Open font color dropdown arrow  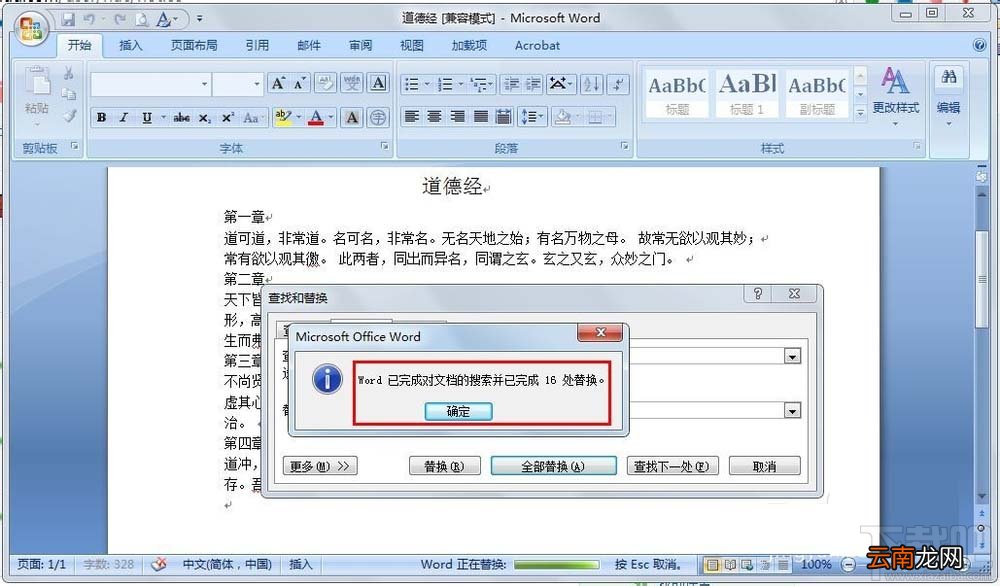coord(331,117)
